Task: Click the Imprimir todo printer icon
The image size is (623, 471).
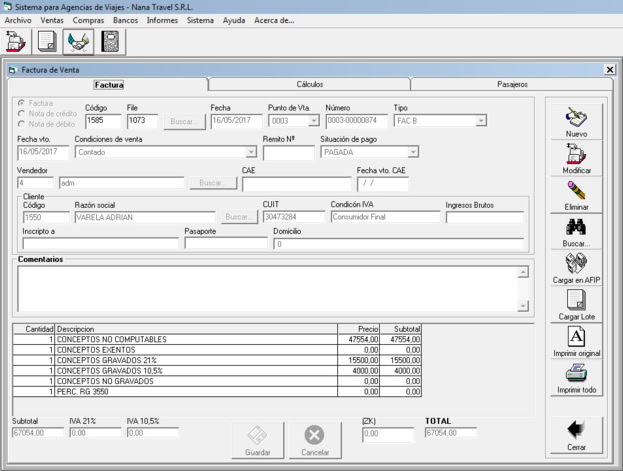Action: click(576, 377)
